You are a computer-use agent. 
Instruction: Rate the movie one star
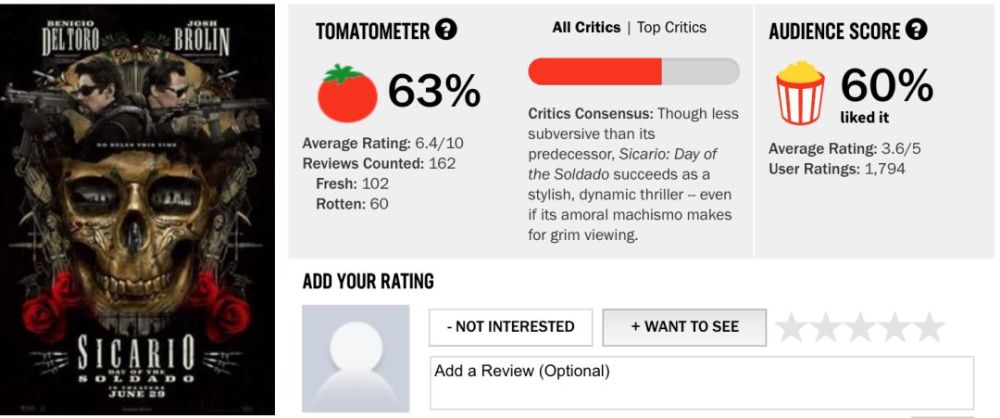[791, 327]
